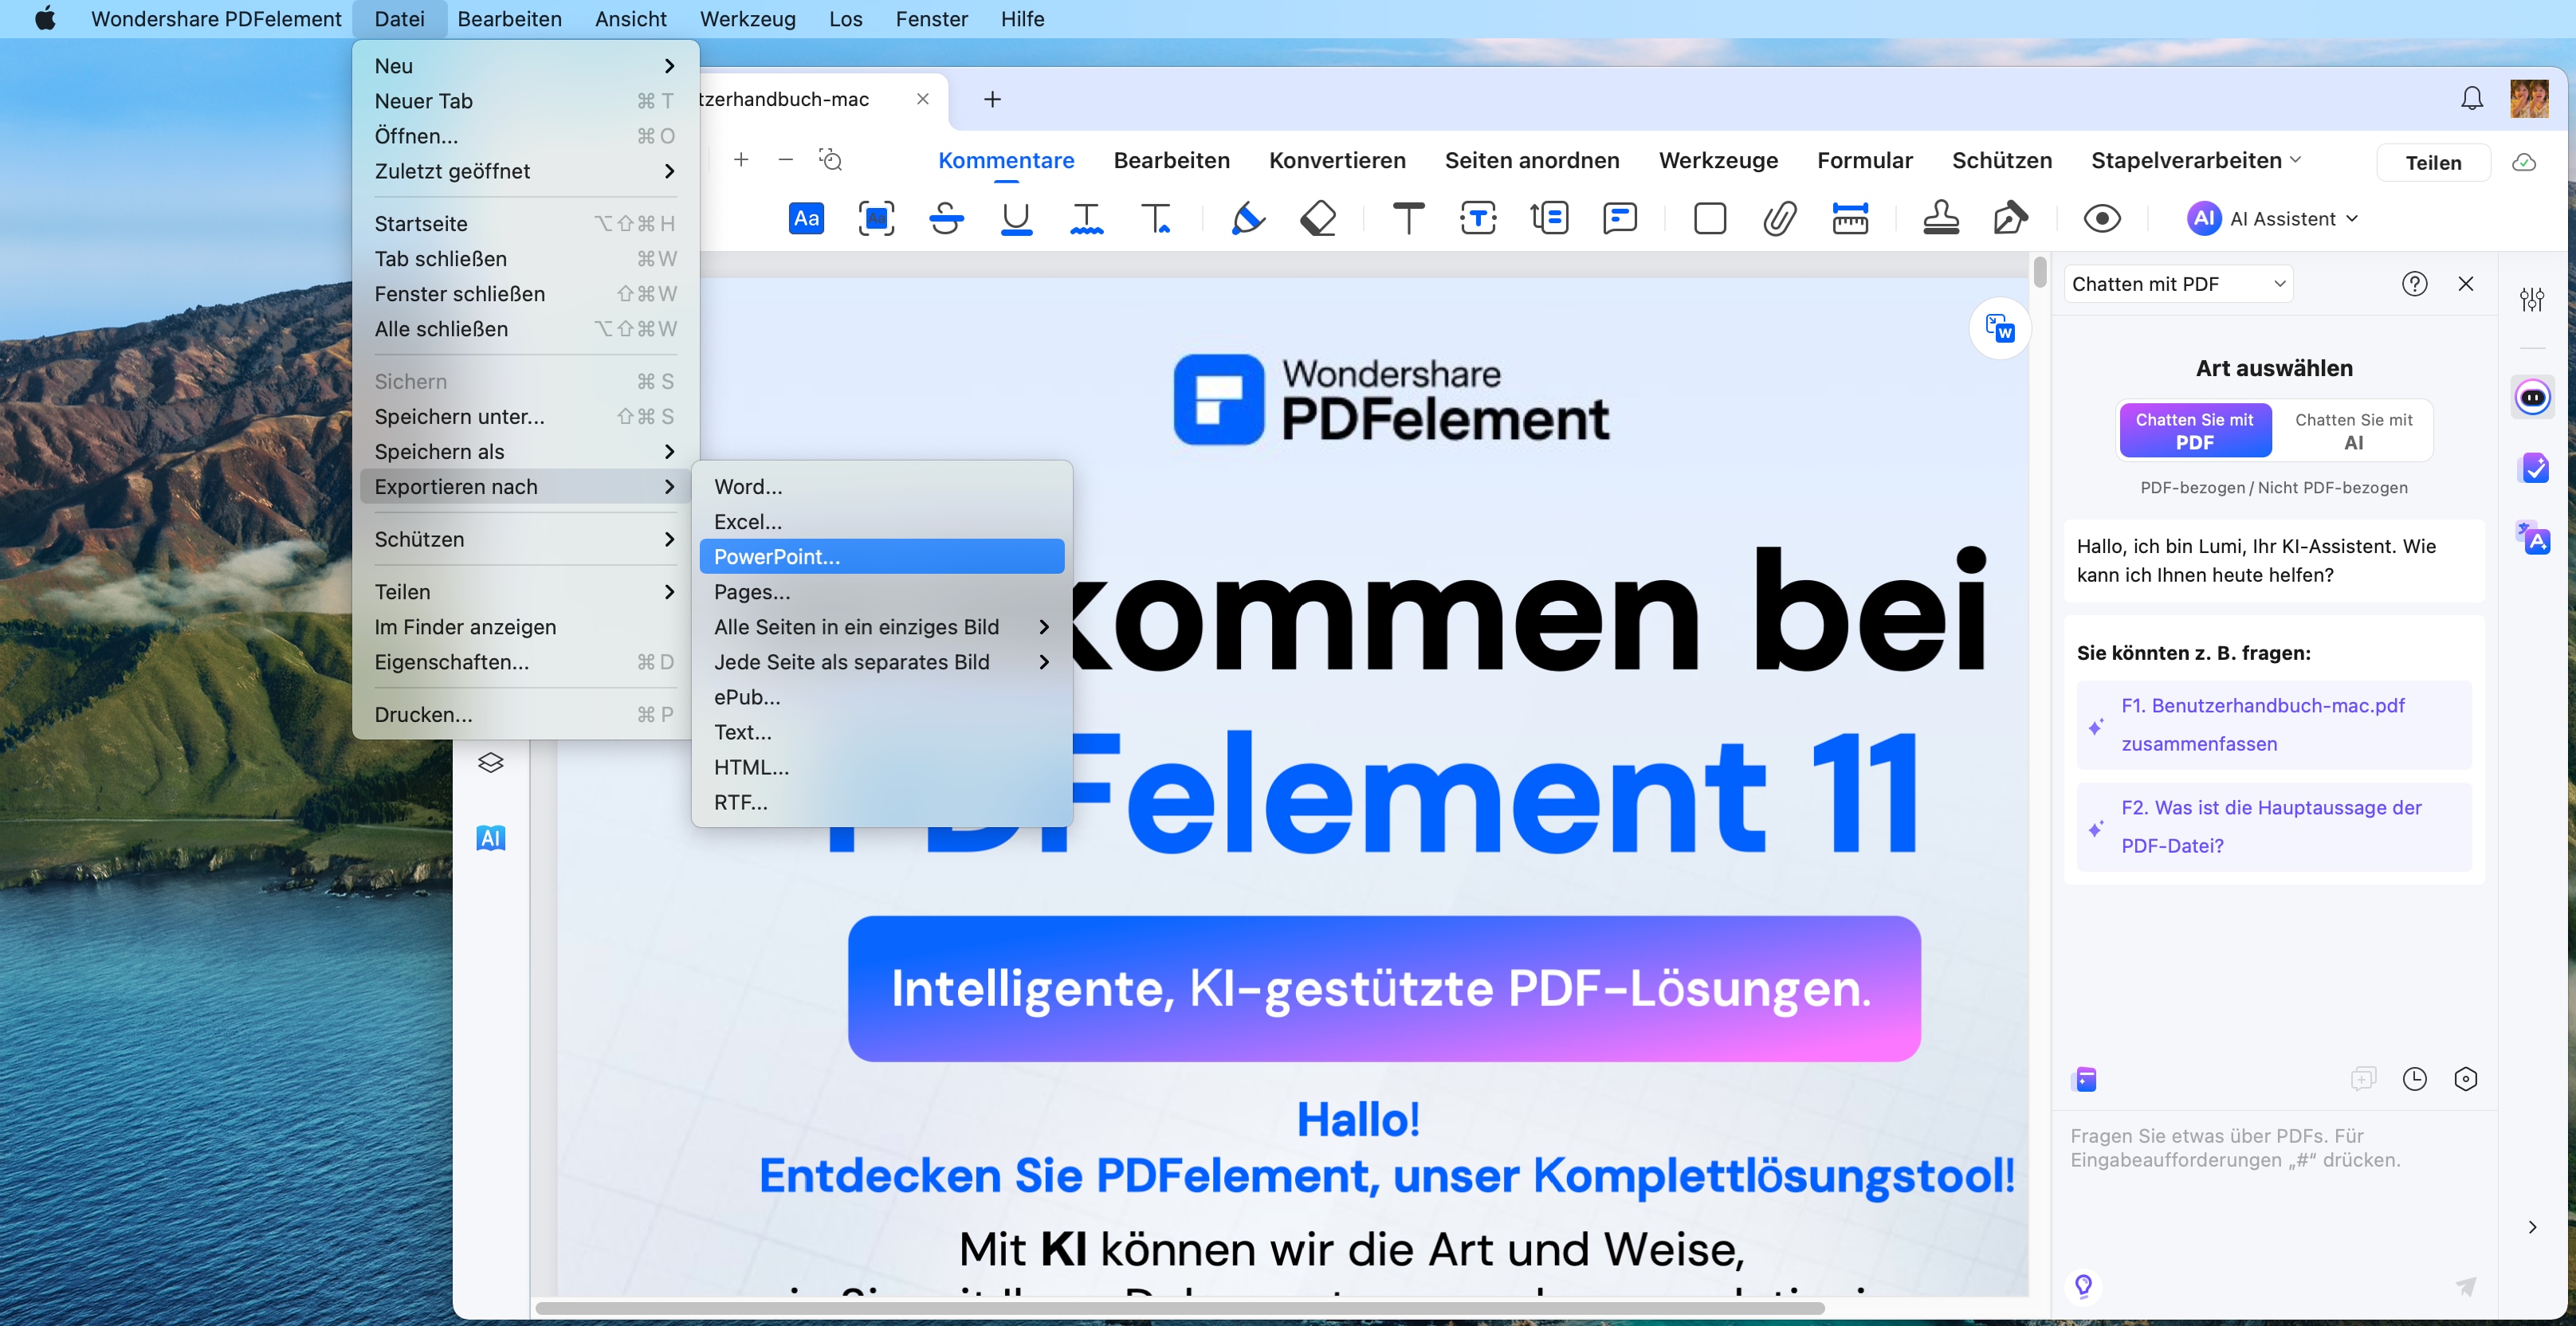Choose ePub... export option
Viewport: 2576px width, 1326px height.
click(882, 697)
